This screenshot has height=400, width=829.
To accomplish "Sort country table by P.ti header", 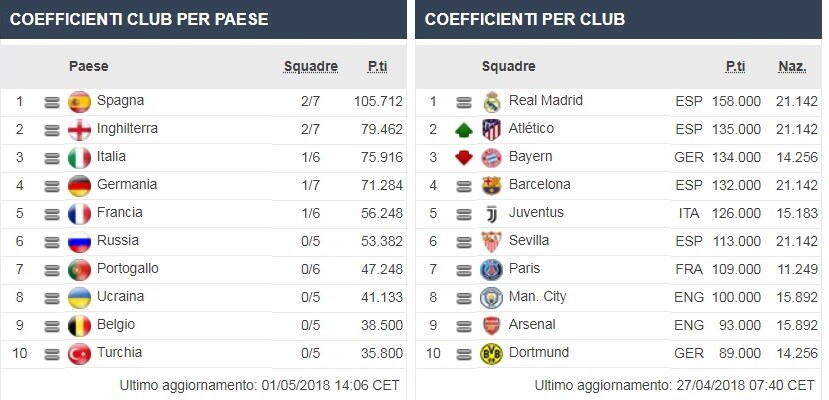I will (377, 67).
